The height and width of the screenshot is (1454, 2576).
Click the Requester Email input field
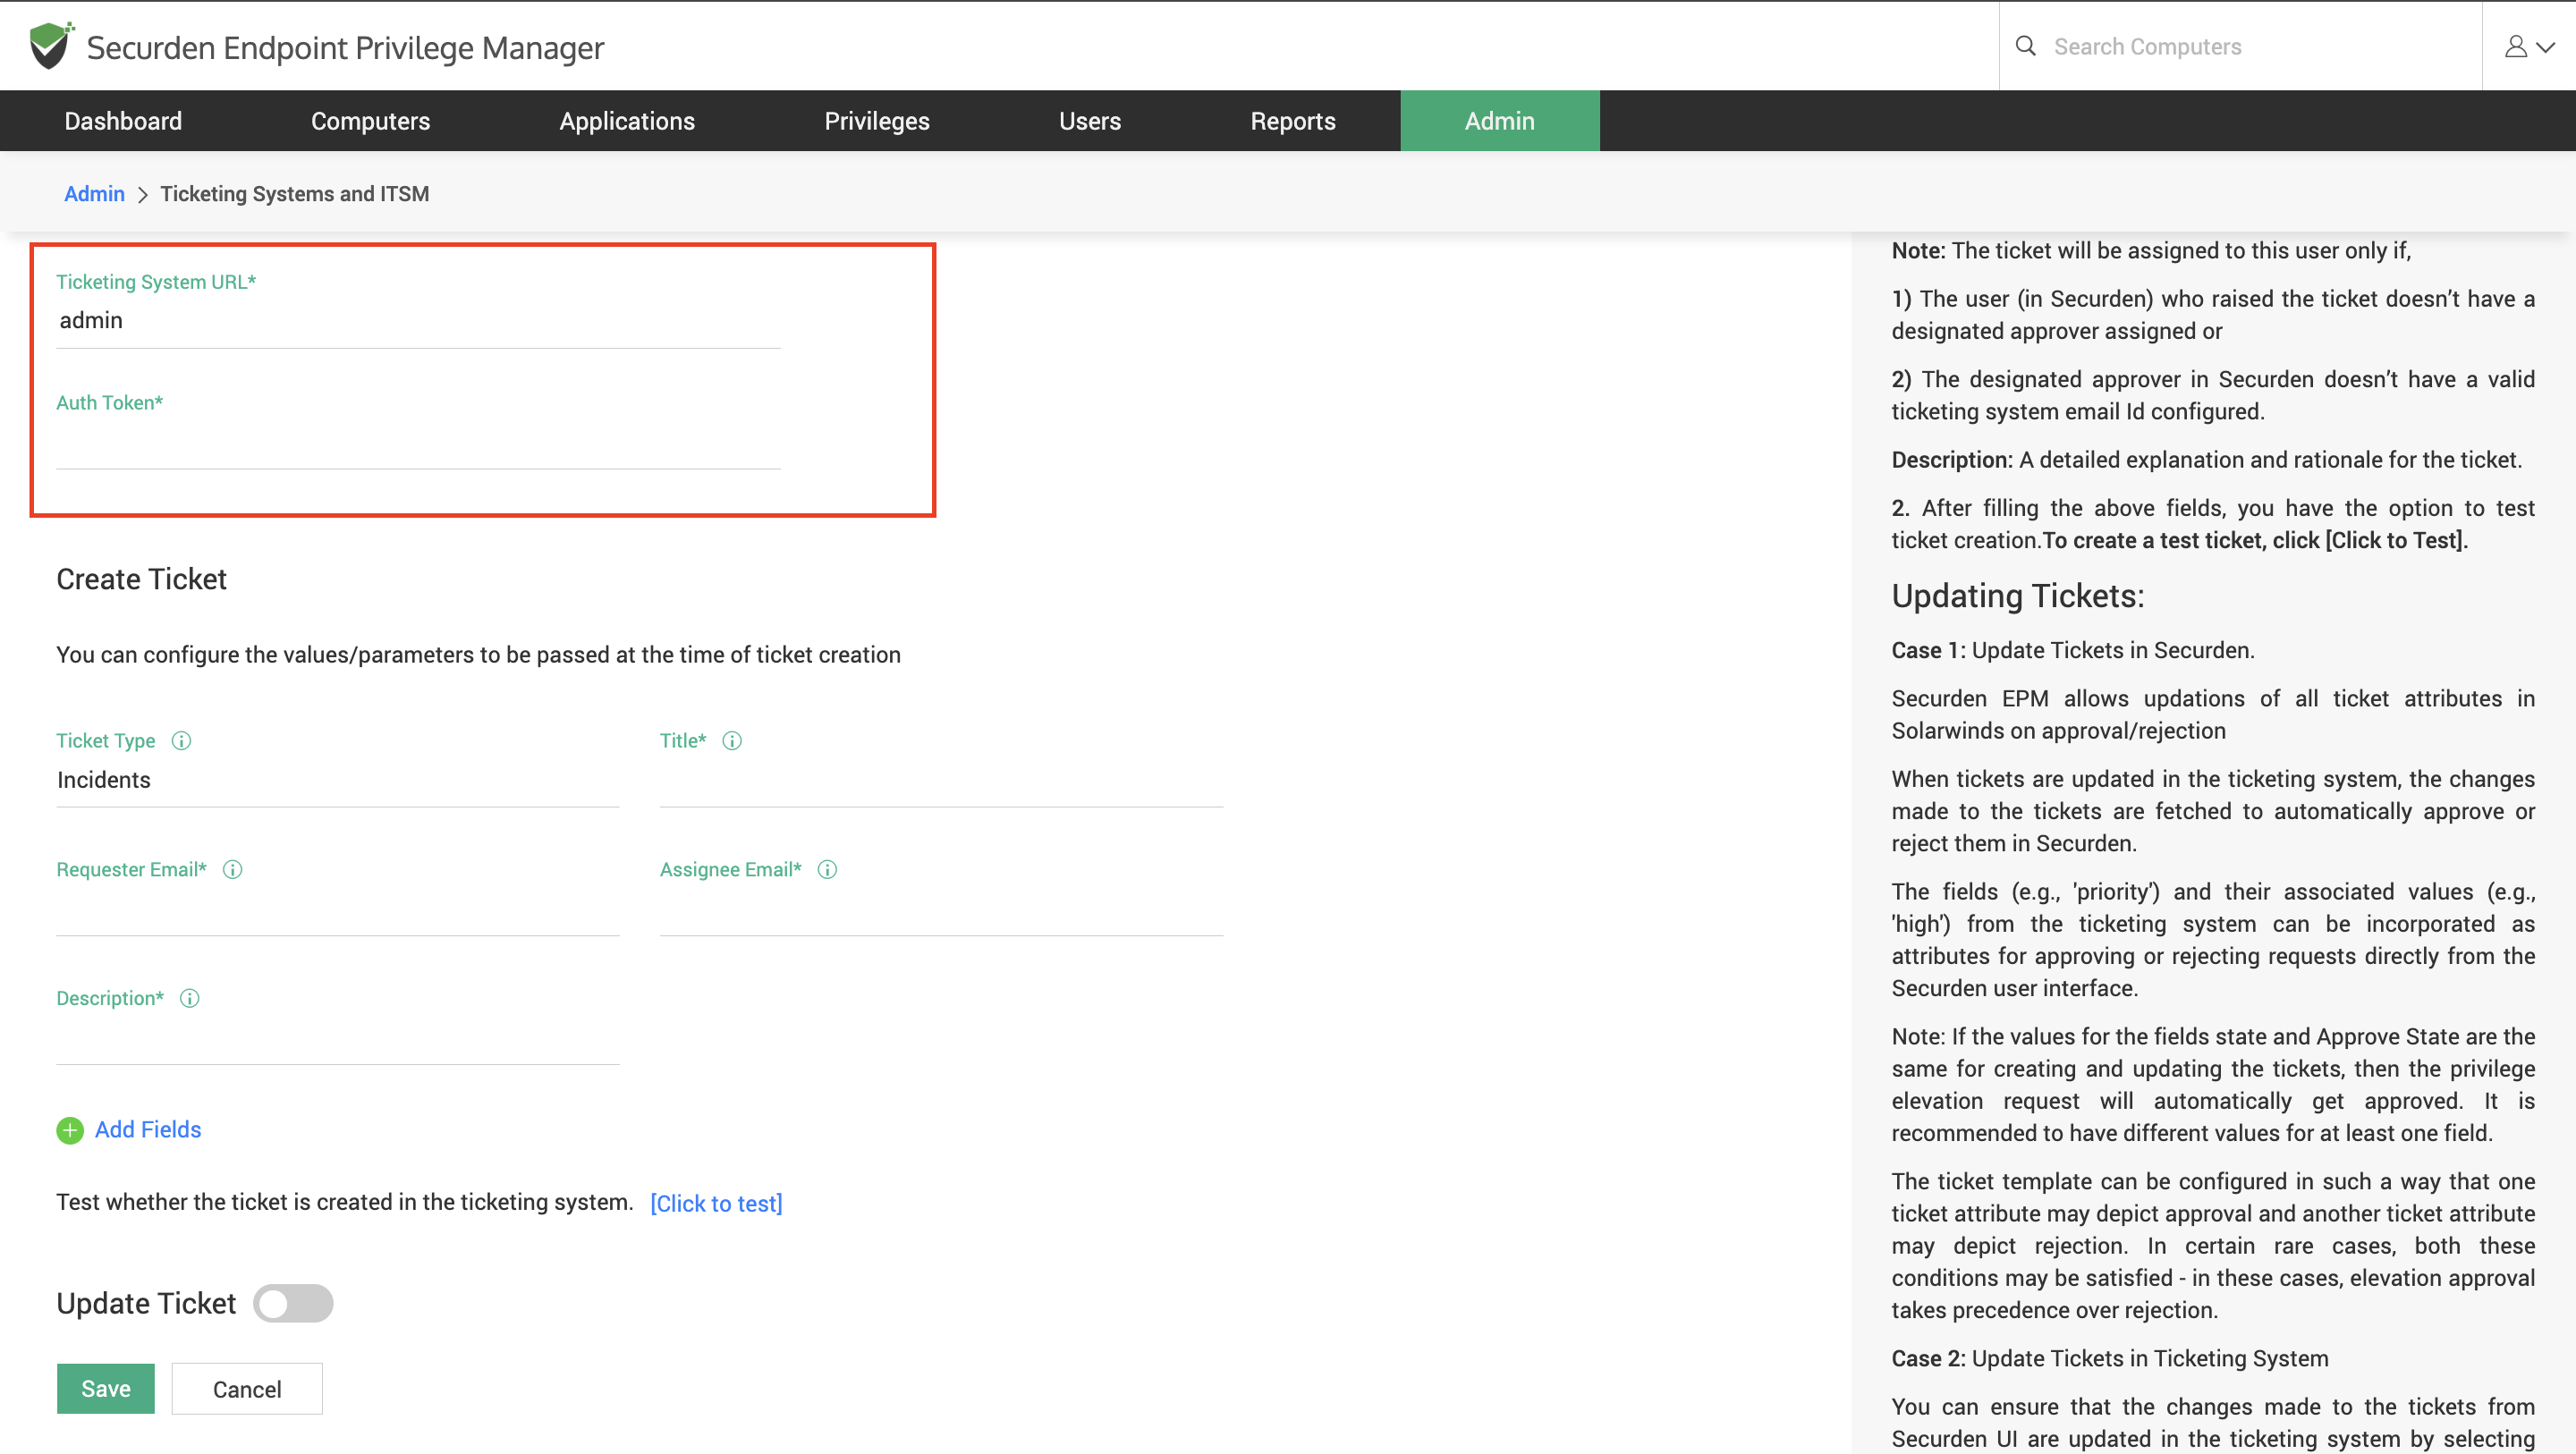[337, 911]
